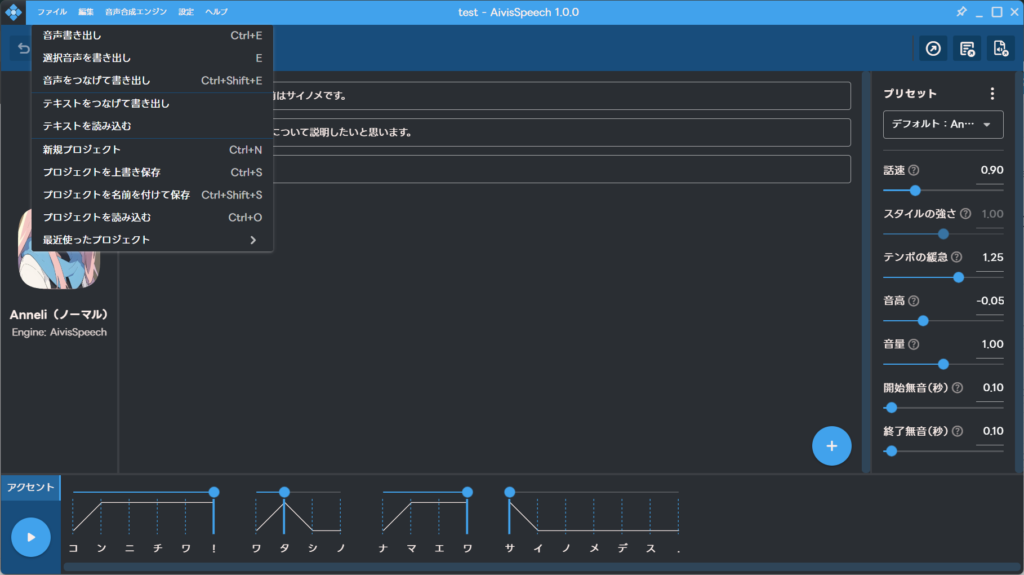Open the ヘルプ menu

(x=217, y=12)
